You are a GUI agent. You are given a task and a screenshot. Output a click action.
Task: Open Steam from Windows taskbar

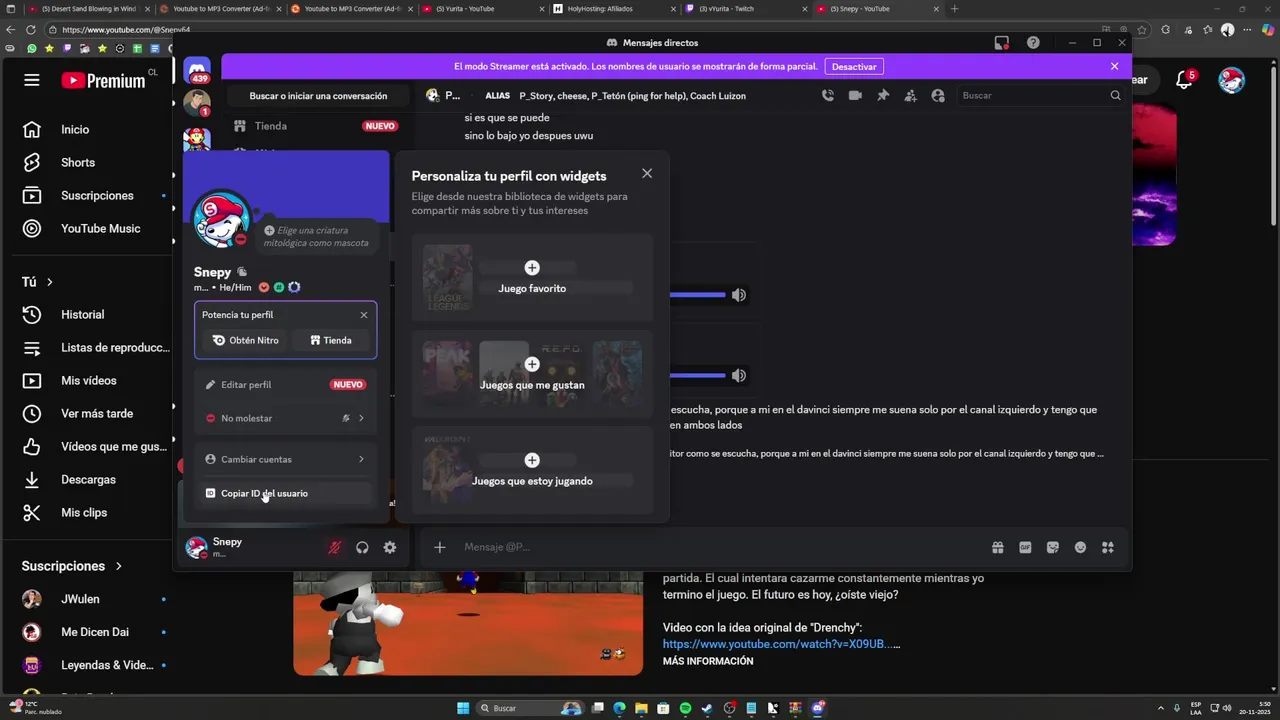[707, 708]
